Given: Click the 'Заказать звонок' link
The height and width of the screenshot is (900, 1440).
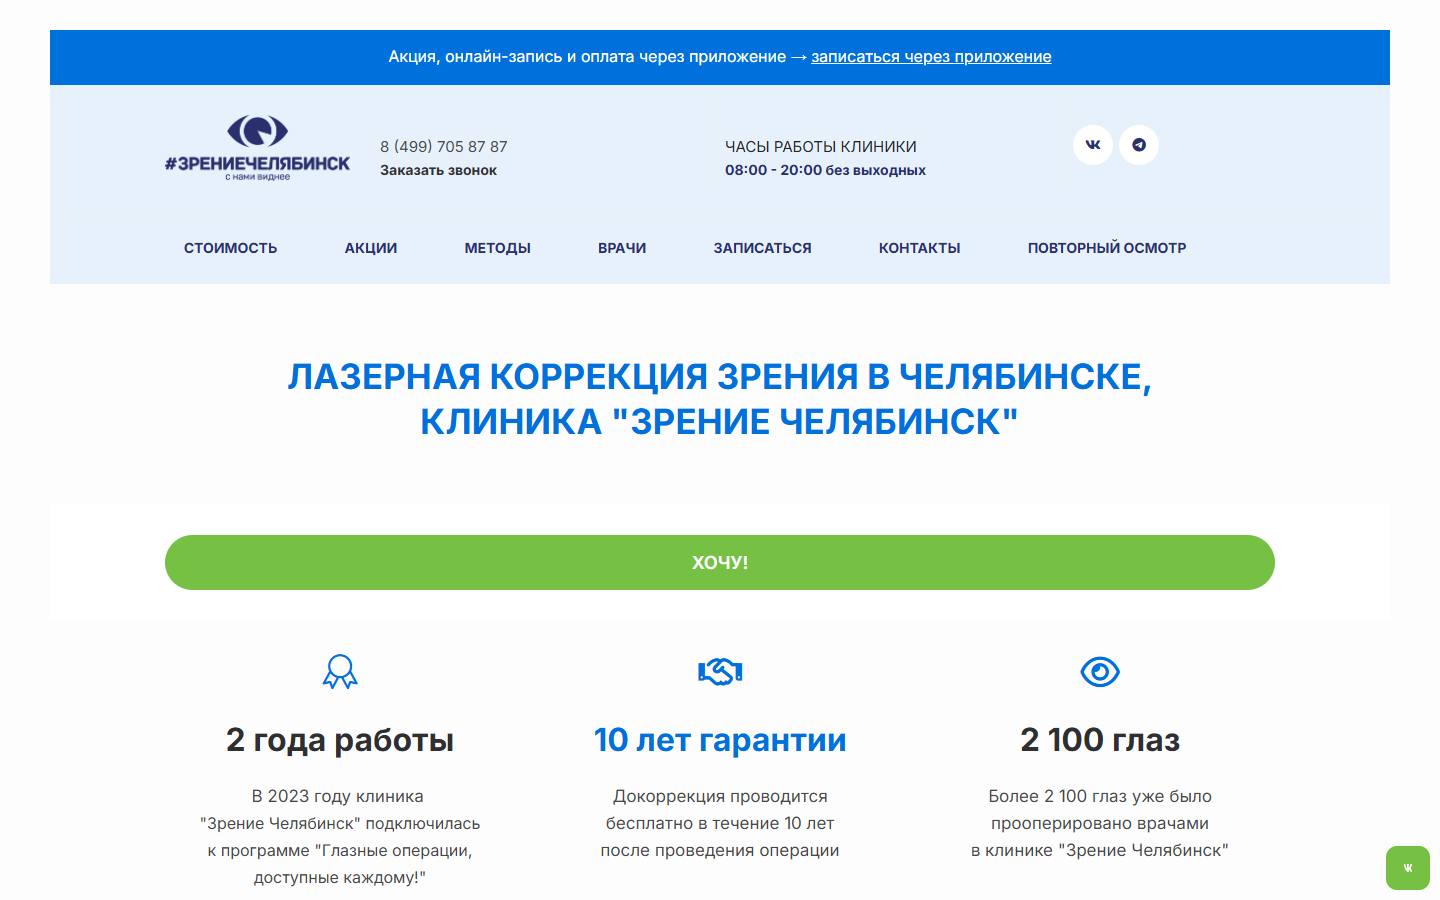Looking at the screenshot, I should tap(438, 170).
